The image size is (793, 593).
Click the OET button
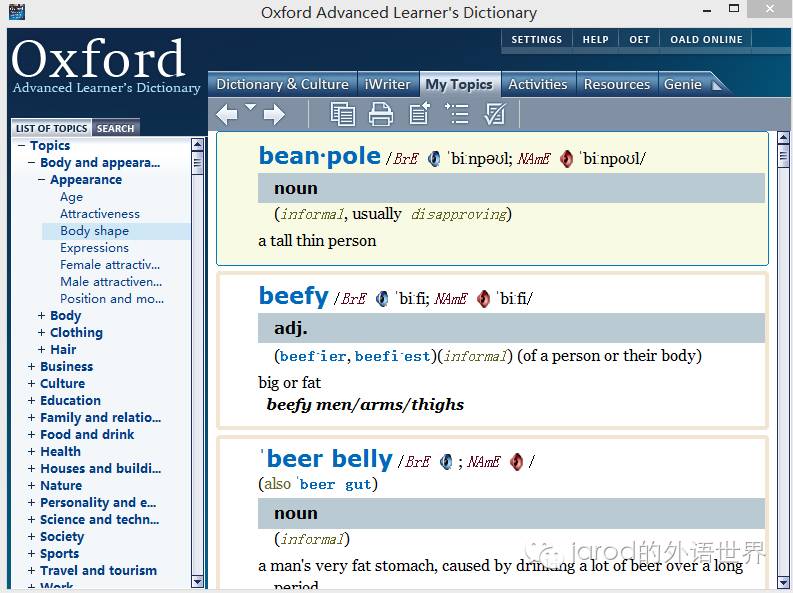click(x=639, y=39)
